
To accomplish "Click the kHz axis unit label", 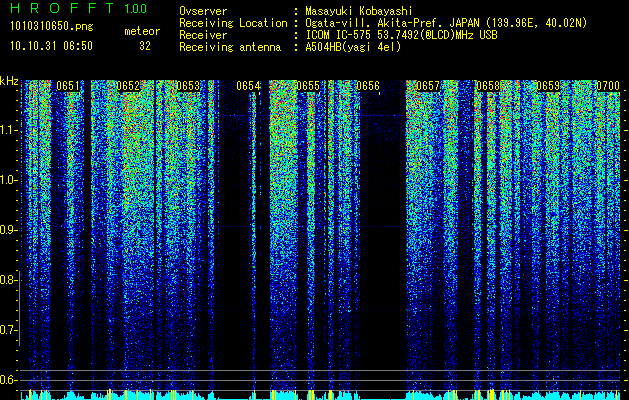I will (9, 81).
